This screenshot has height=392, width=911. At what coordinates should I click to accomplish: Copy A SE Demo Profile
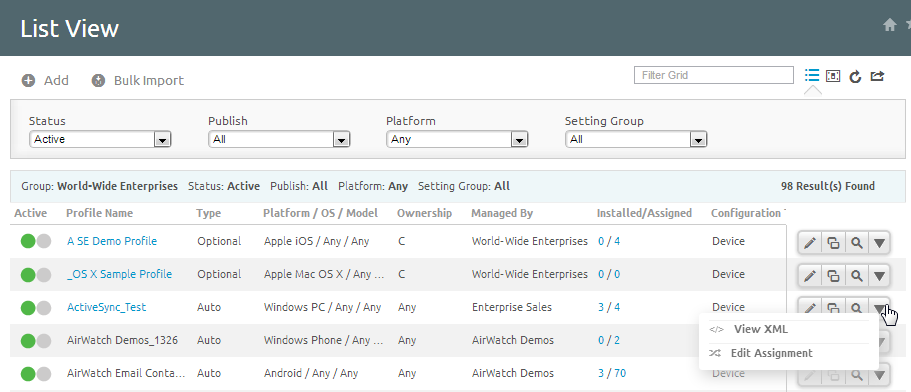tap(833, 243)
